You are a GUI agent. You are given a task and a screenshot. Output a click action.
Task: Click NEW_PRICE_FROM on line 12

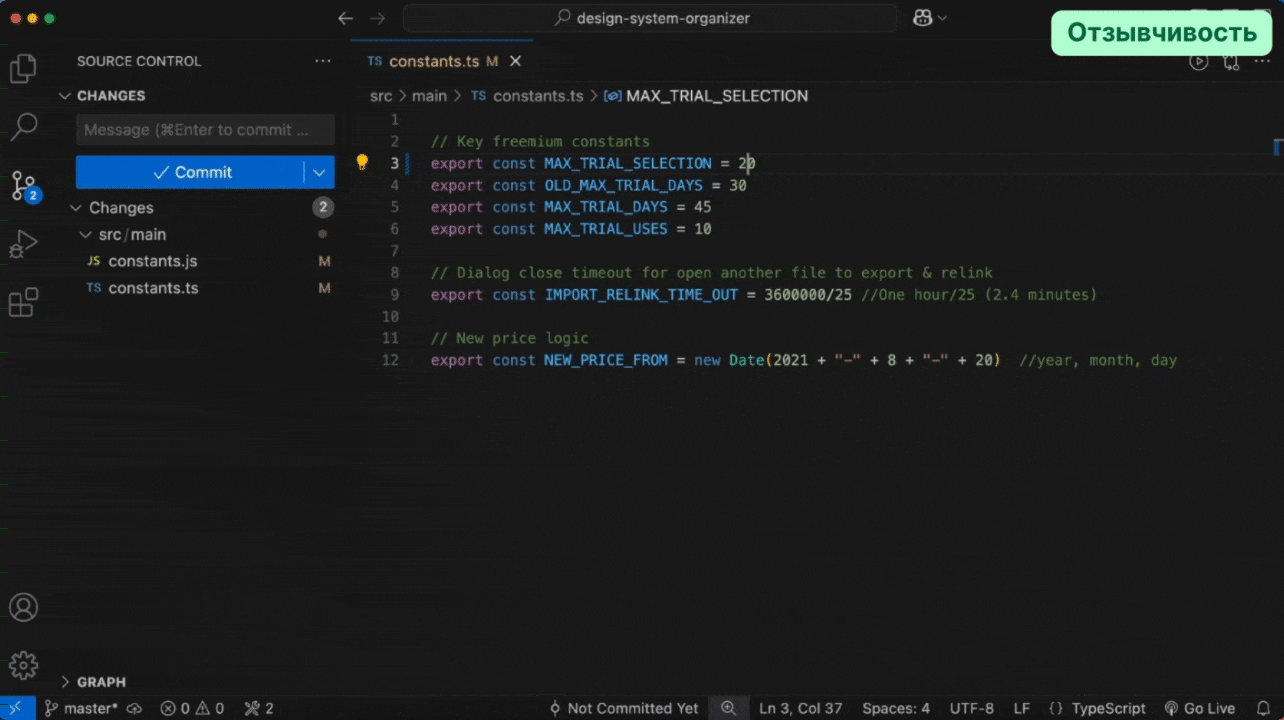click(x=606, y=360)
